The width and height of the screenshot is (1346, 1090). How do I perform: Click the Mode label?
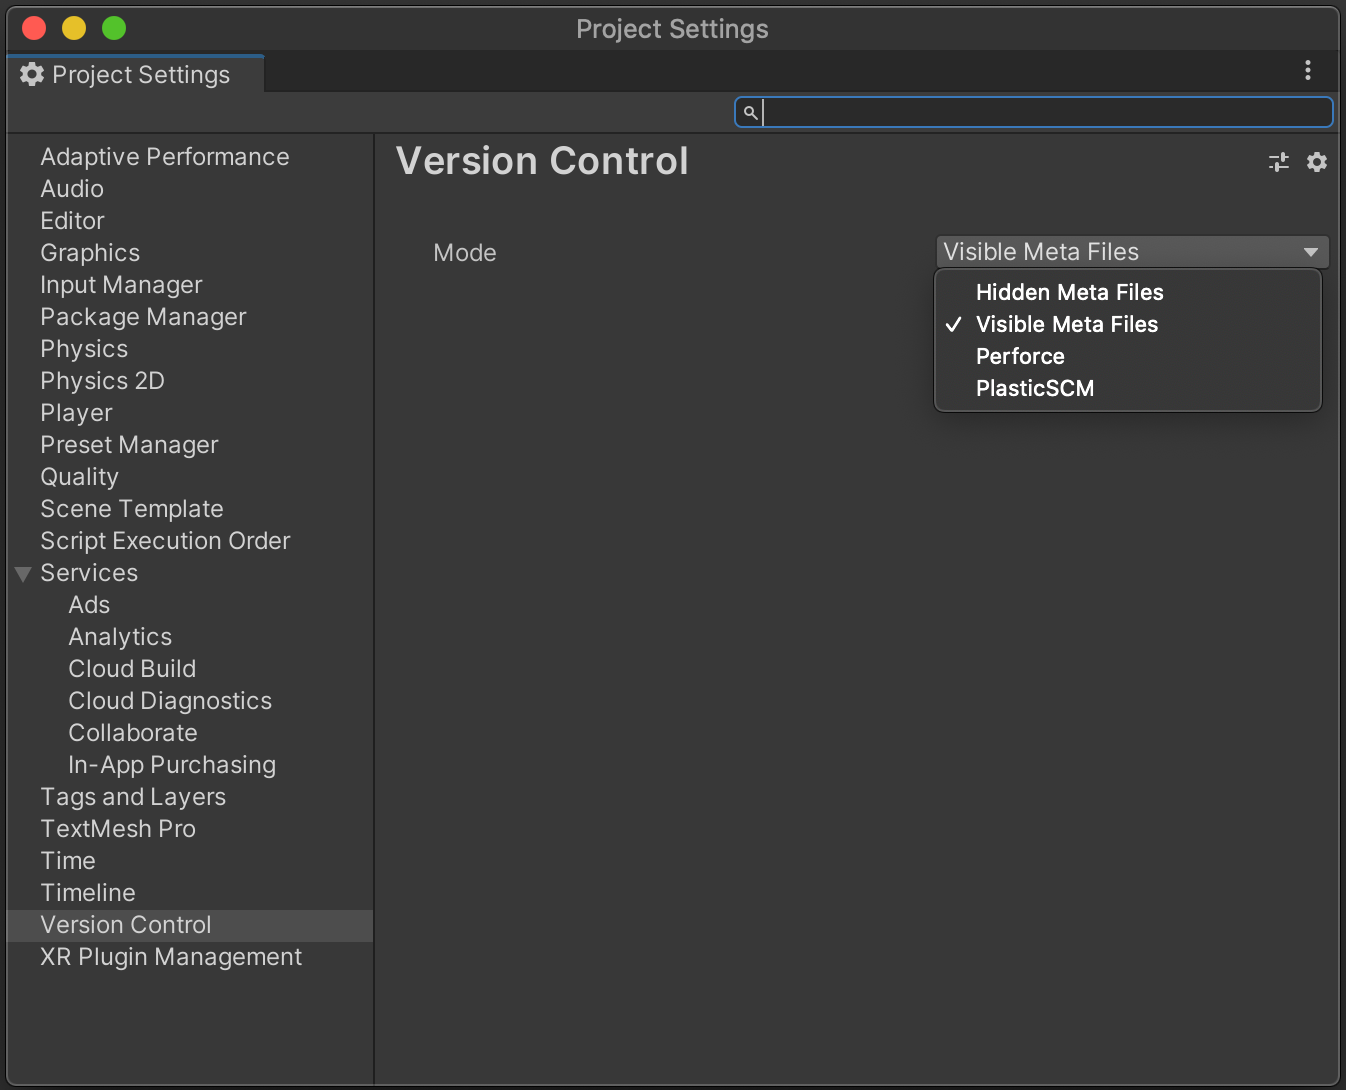tap(465, 253)
